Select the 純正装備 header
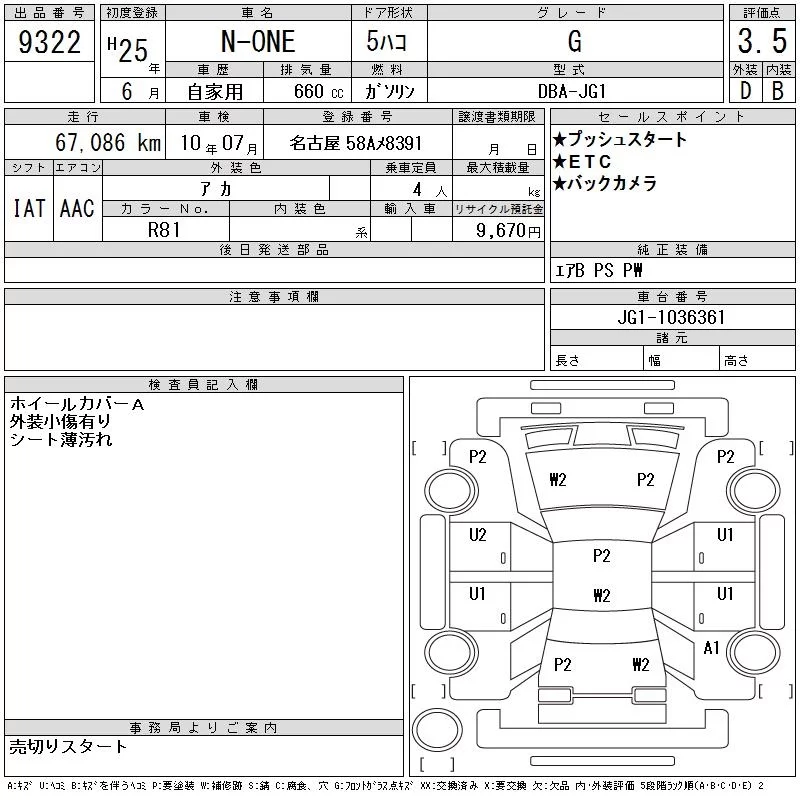 pyautogui.click(x=672, y=249)
